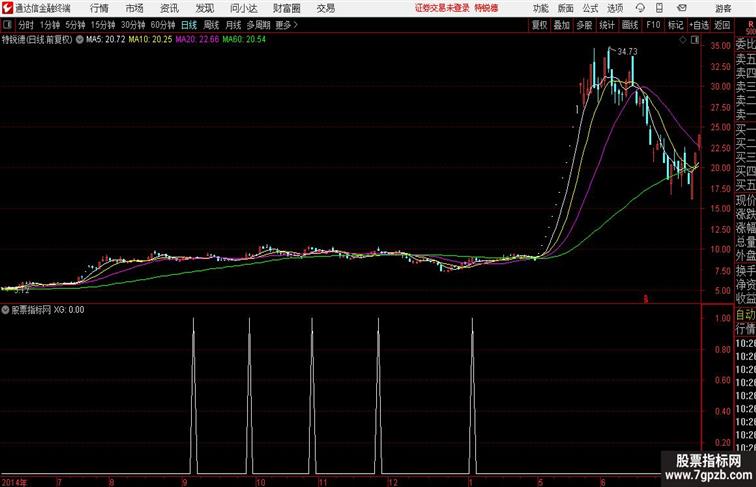Click the 特锐德 stock name in title bar
Image resolution: width=756 pixels, height=487 pixels.
486,8
